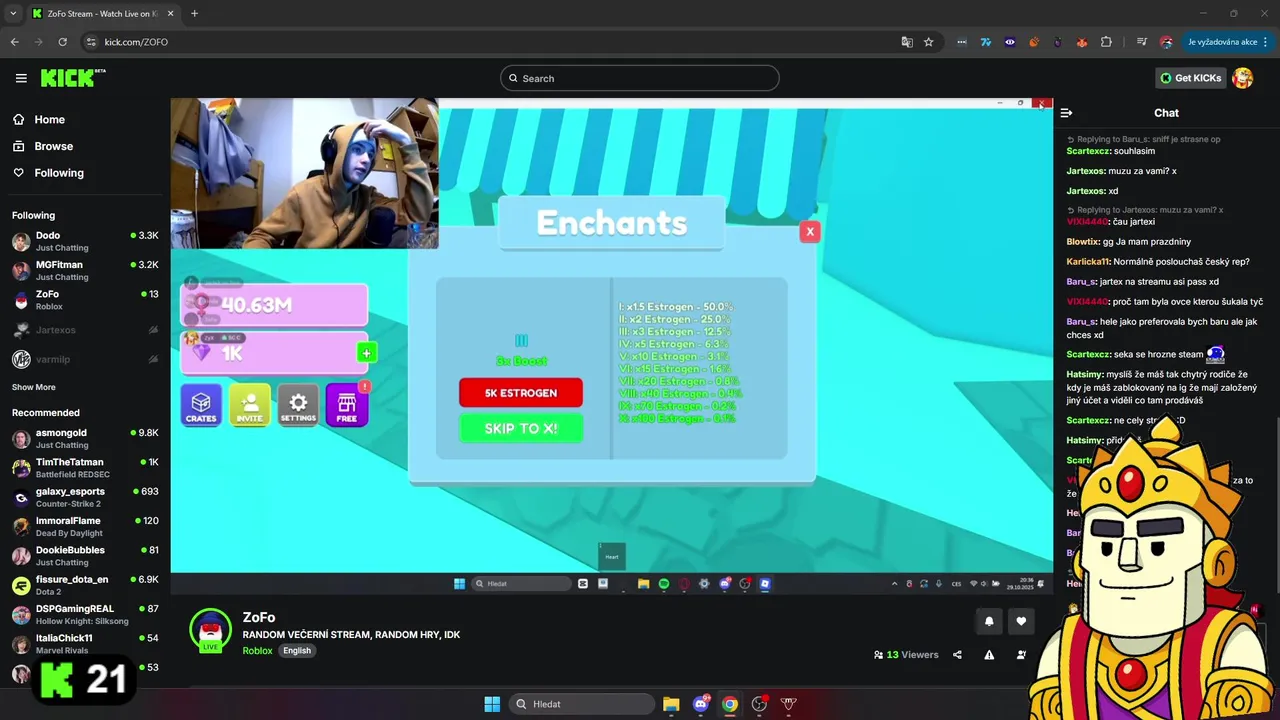Click the Je vyžadována akce button
Screen dimensions: 1280x720
pos(1228,42)
